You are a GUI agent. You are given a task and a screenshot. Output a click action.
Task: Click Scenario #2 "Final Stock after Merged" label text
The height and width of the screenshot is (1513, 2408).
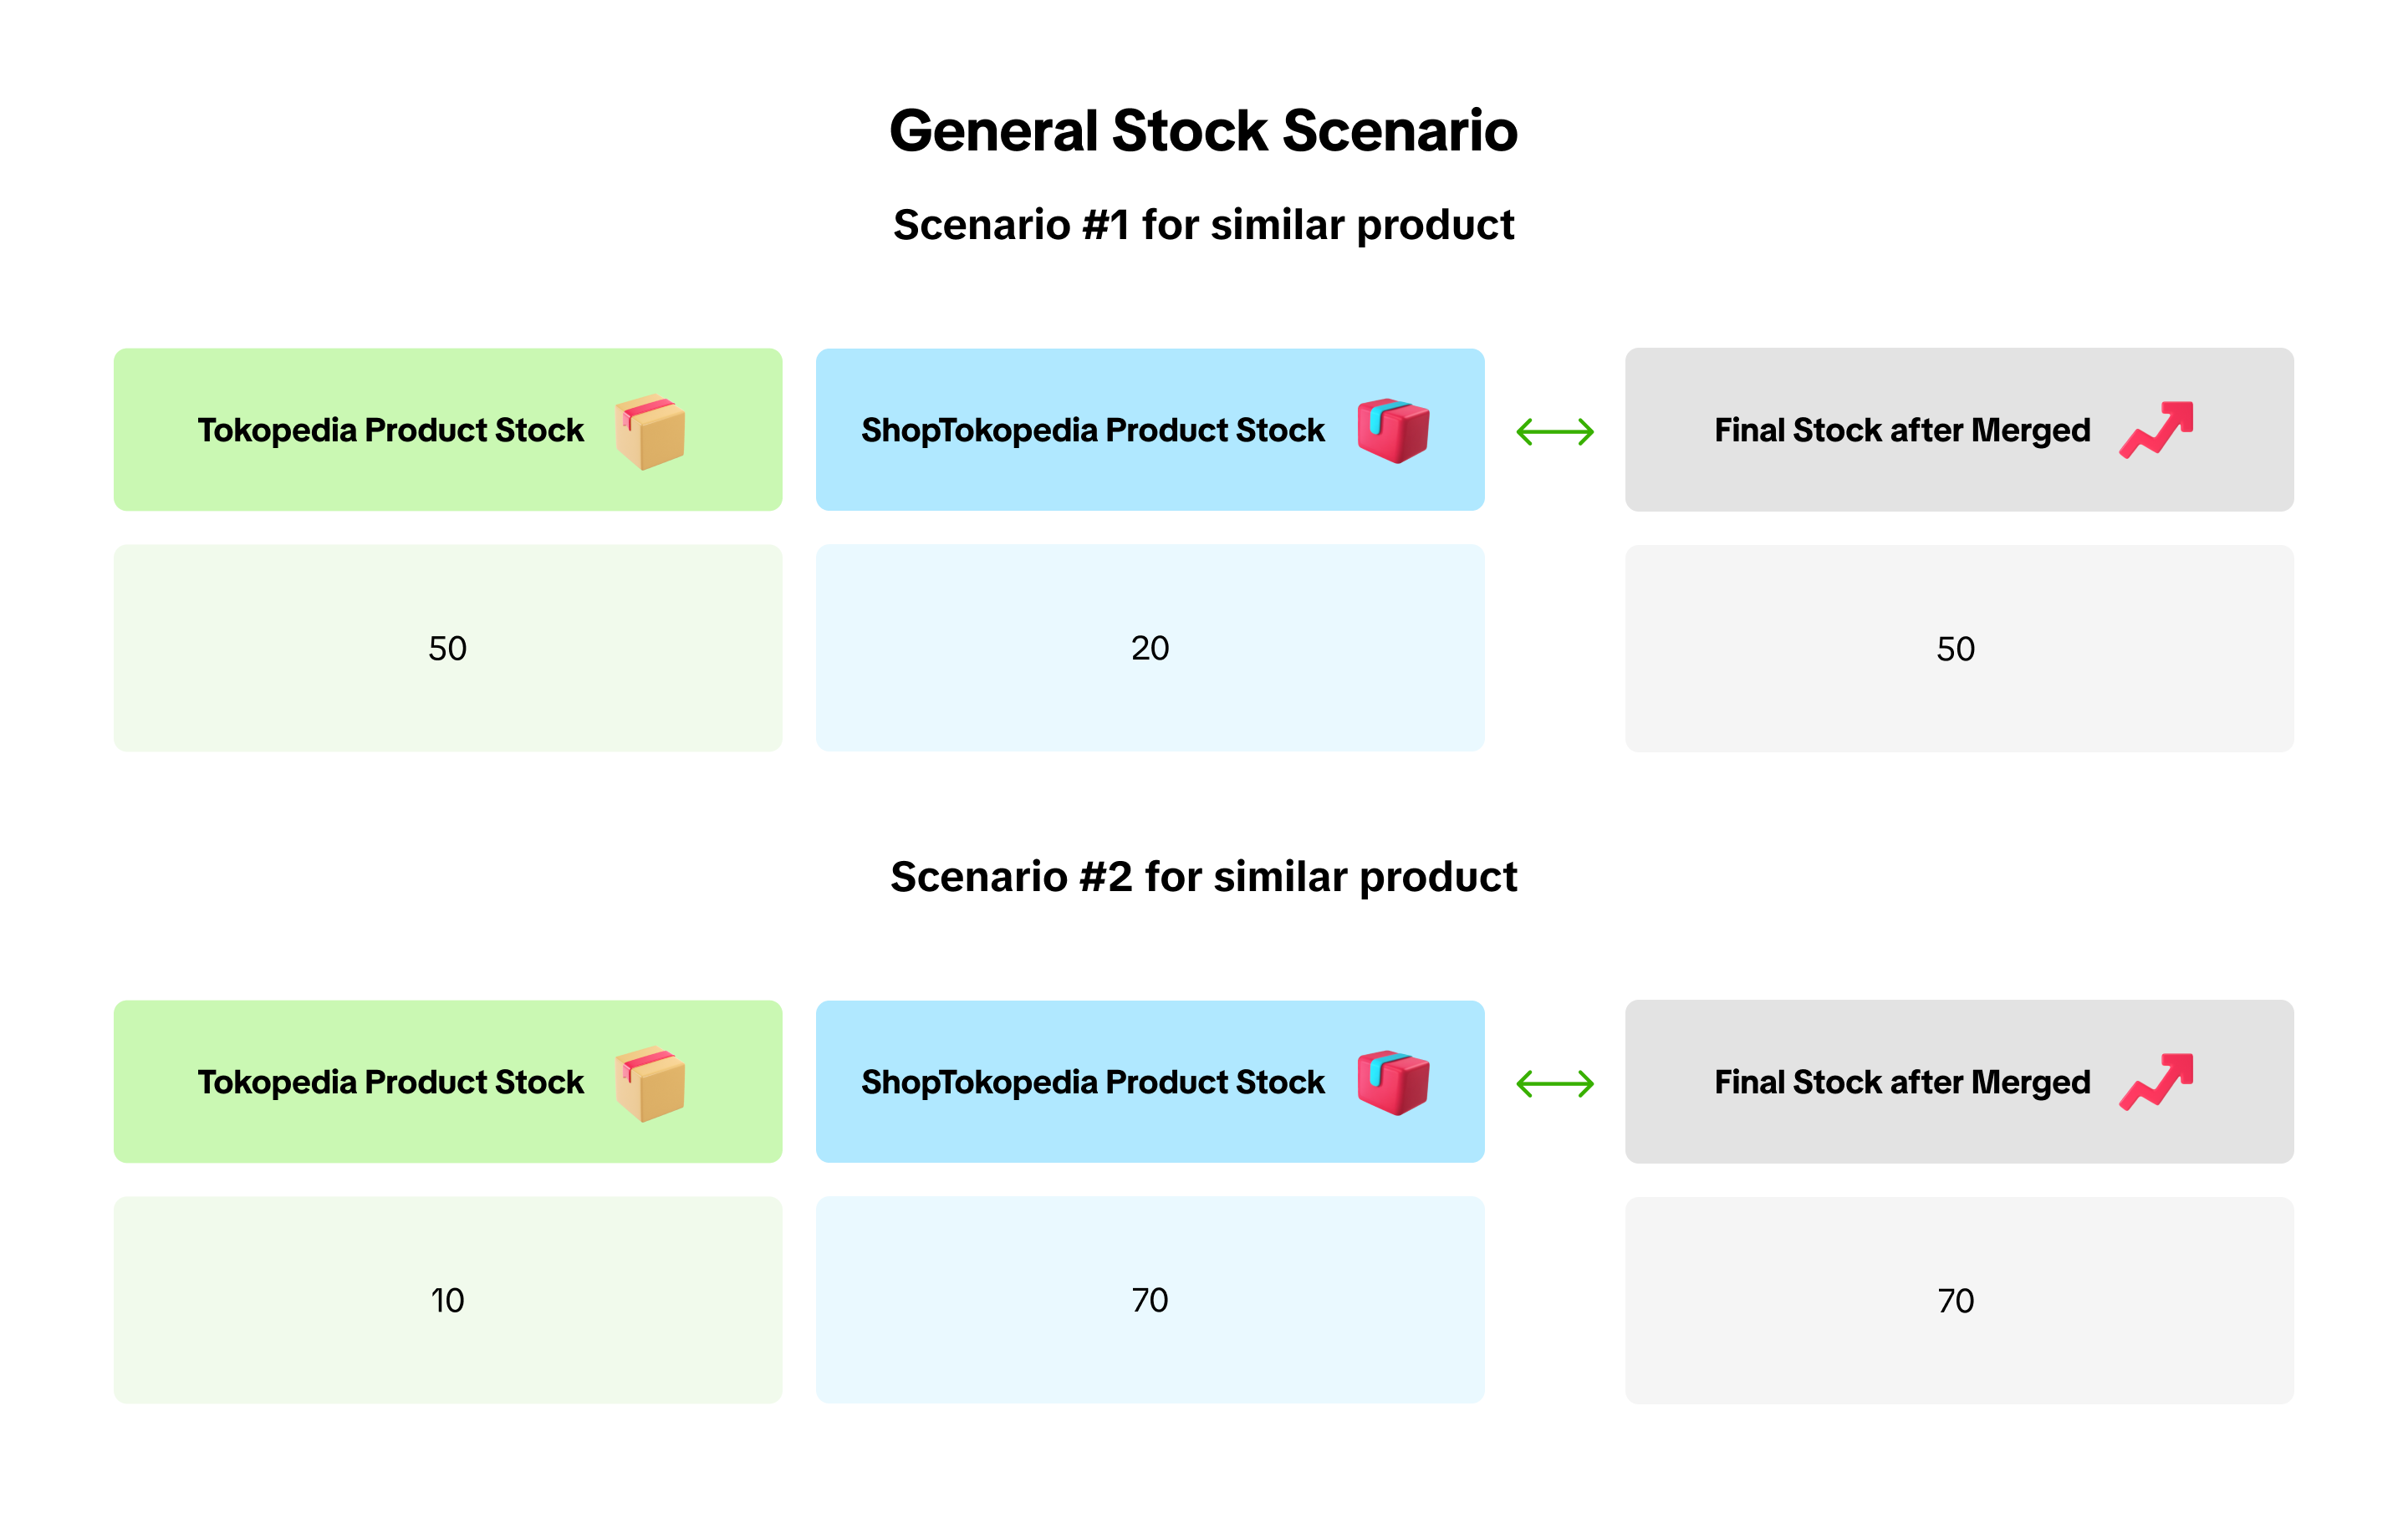[1902, 1082]
